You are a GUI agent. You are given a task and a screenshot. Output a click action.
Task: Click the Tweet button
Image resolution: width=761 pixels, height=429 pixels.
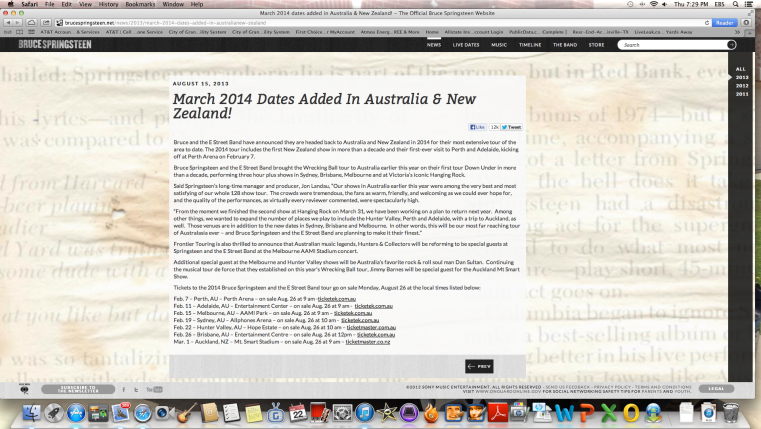pyautogui.click(x=512, y=127)
